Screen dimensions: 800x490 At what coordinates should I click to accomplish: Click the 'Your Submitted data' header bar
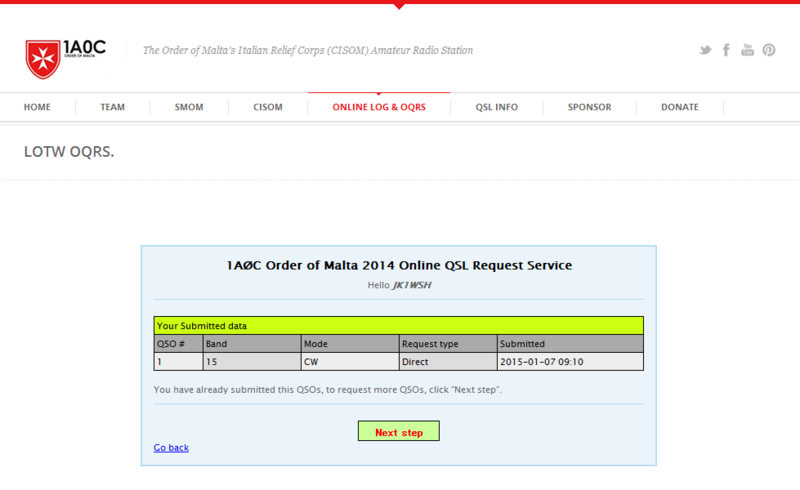(398, 326)
